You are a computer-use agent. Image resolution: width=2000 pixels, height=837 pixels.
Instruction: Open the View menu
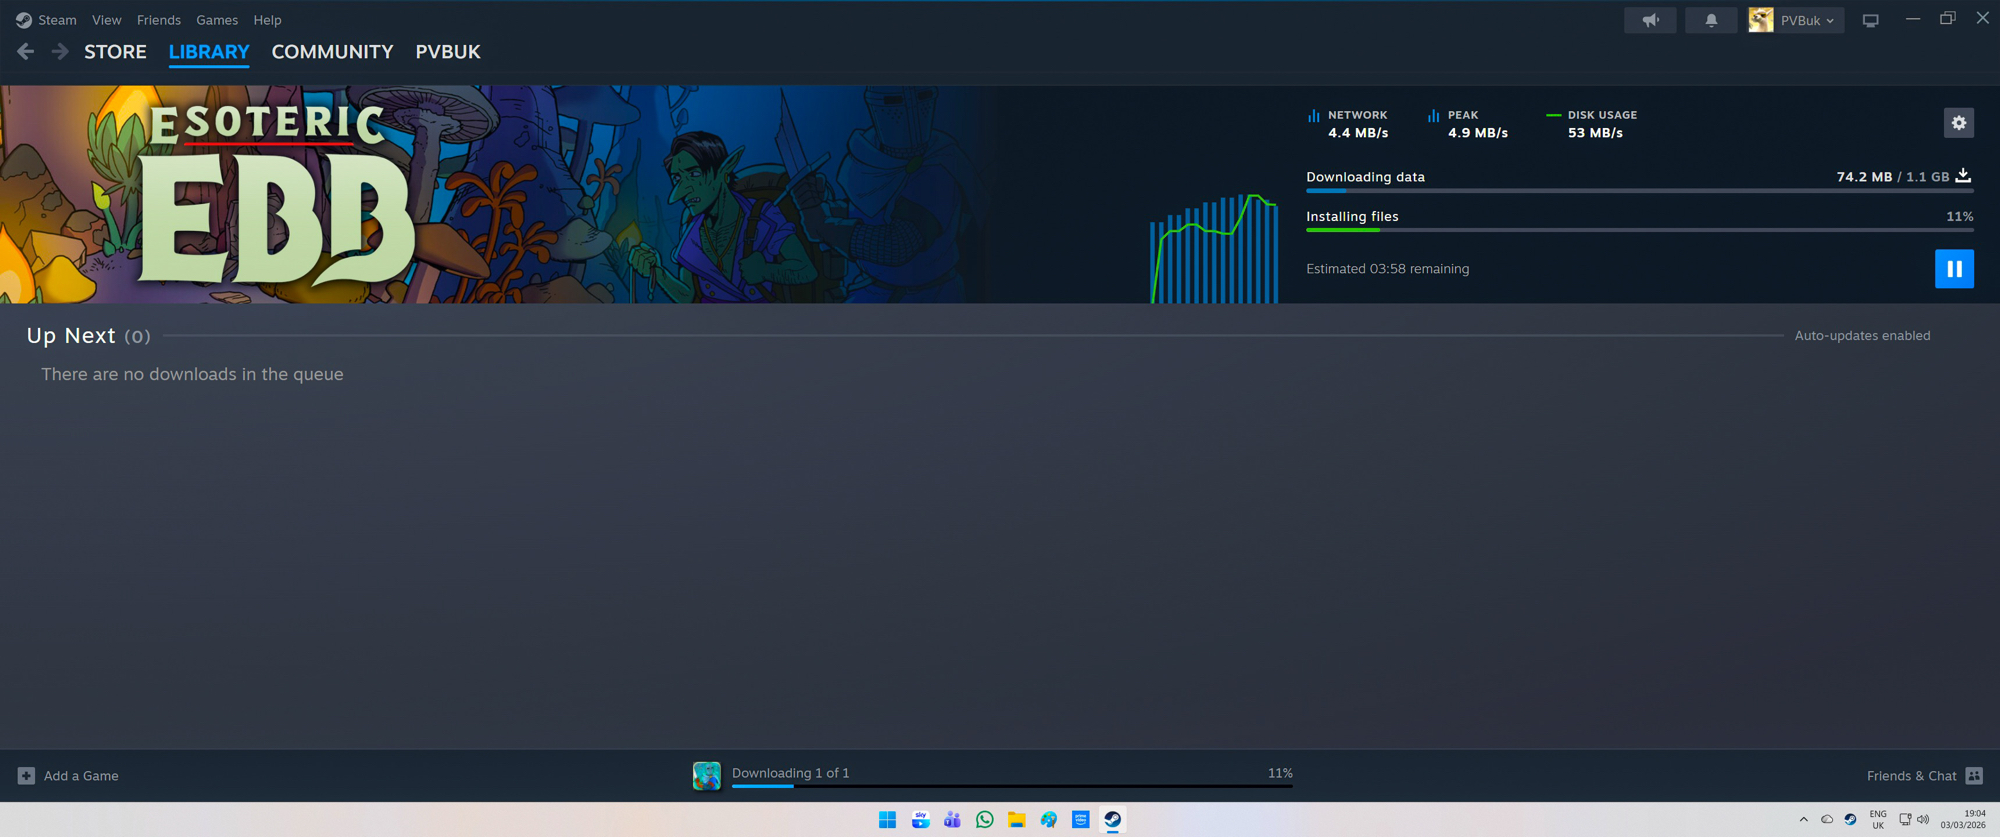point(106,20)
